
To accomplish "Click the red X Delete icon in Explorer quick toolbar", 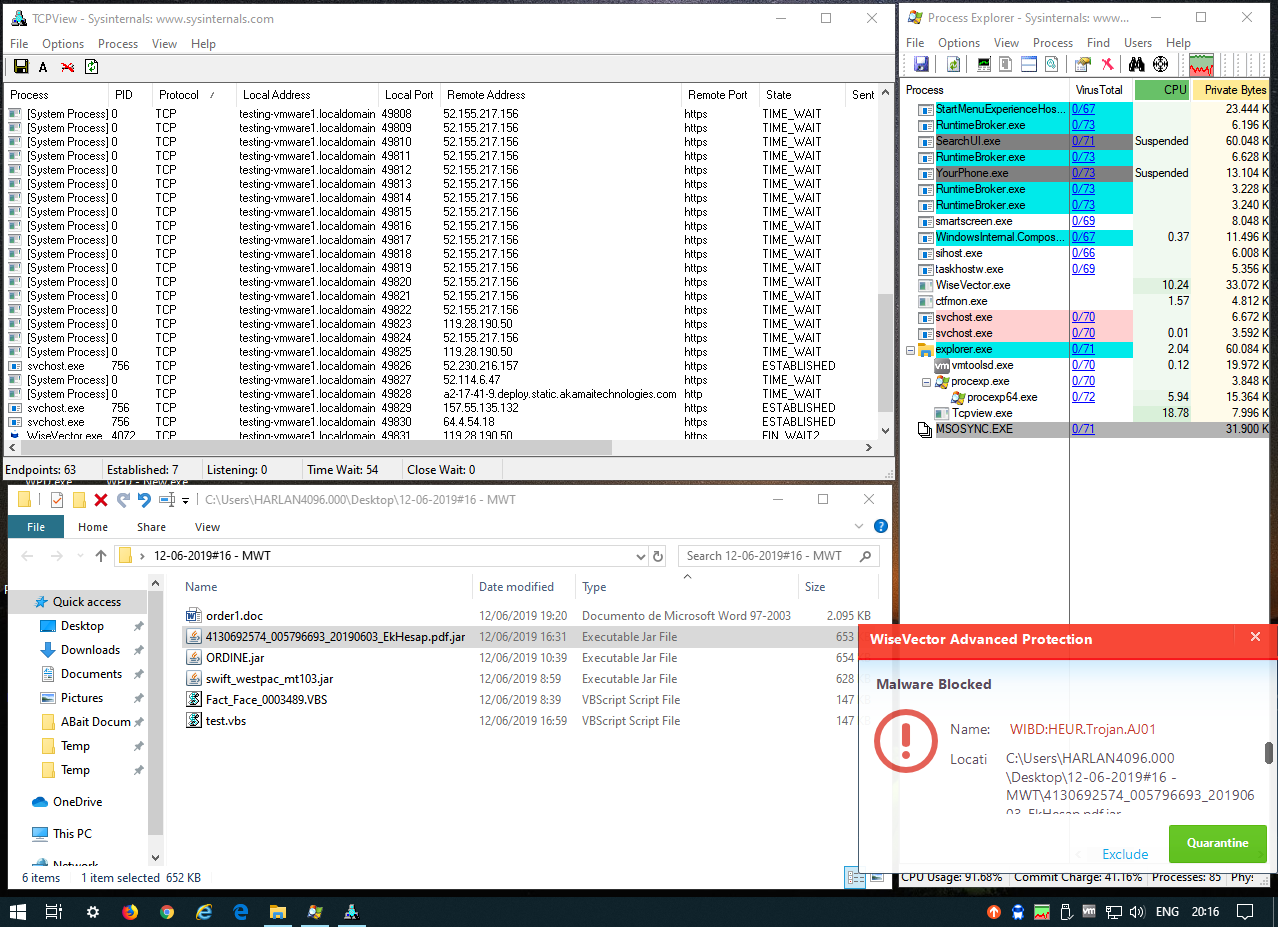I will coord(101,500).
